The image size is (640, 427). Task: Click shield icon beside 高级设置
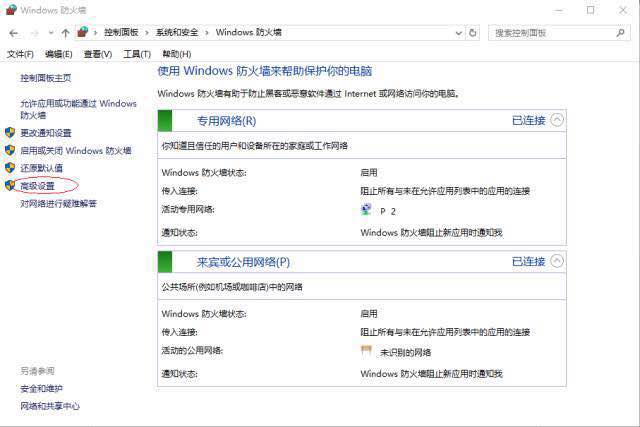tap(10, 185)
